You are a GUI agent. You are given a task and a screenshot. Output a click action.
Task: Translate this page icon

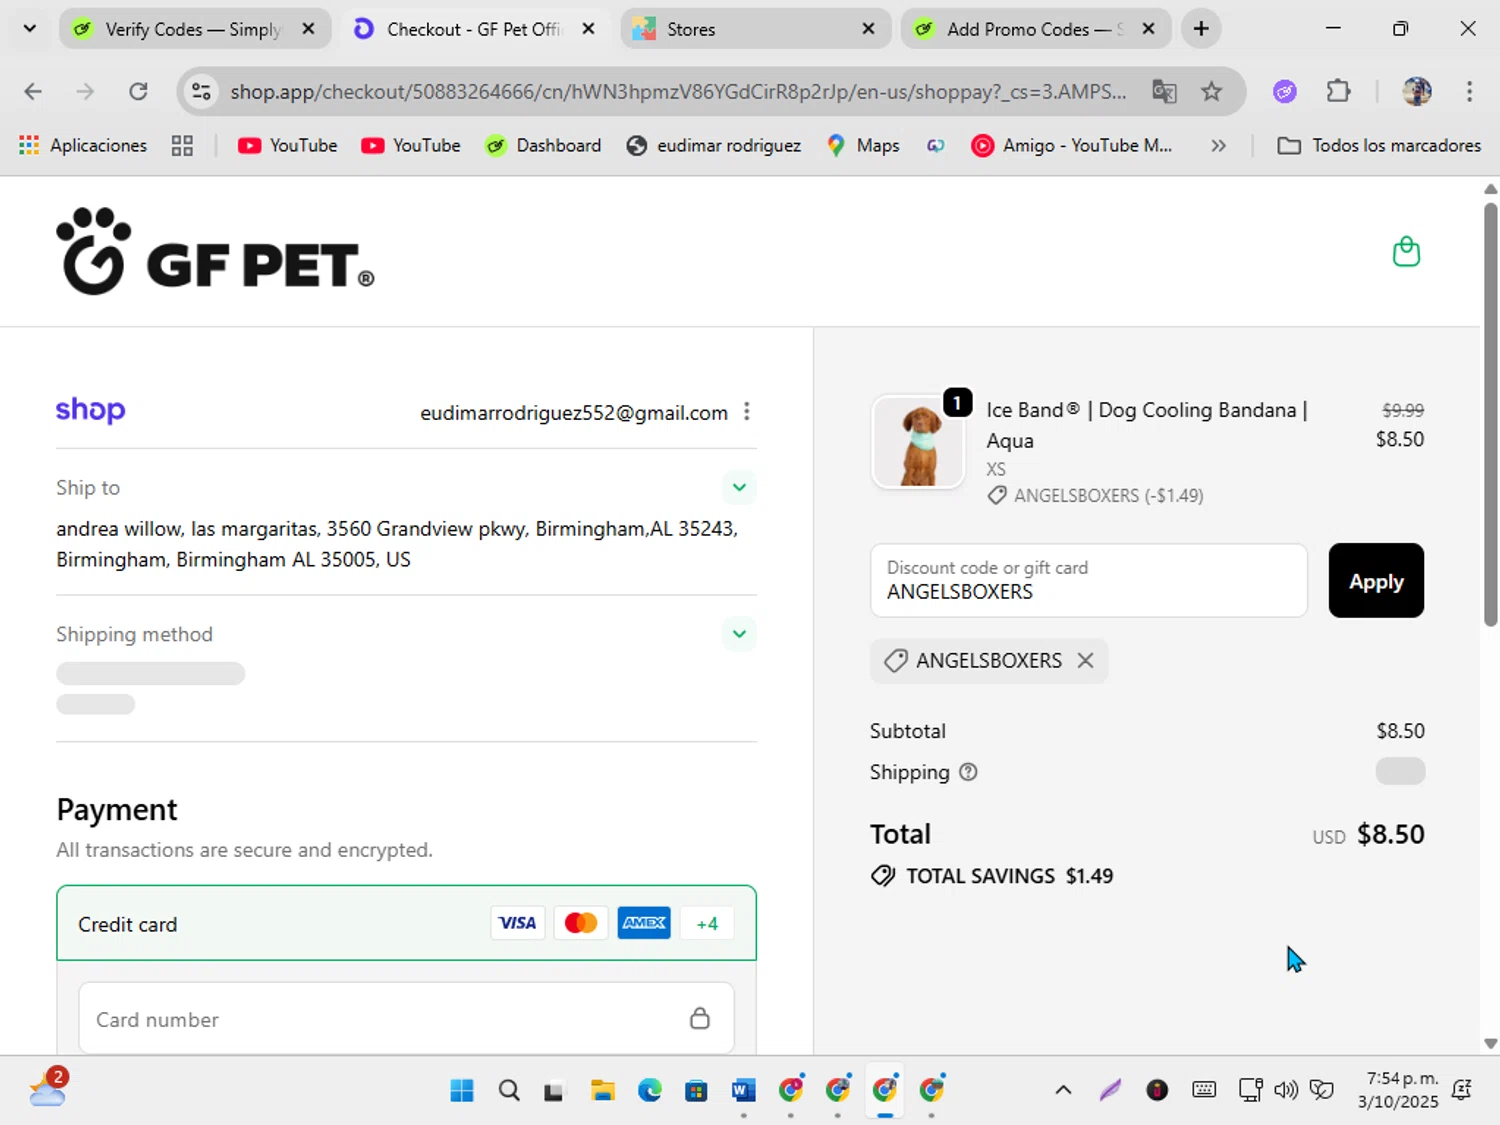click(1164, 92)
